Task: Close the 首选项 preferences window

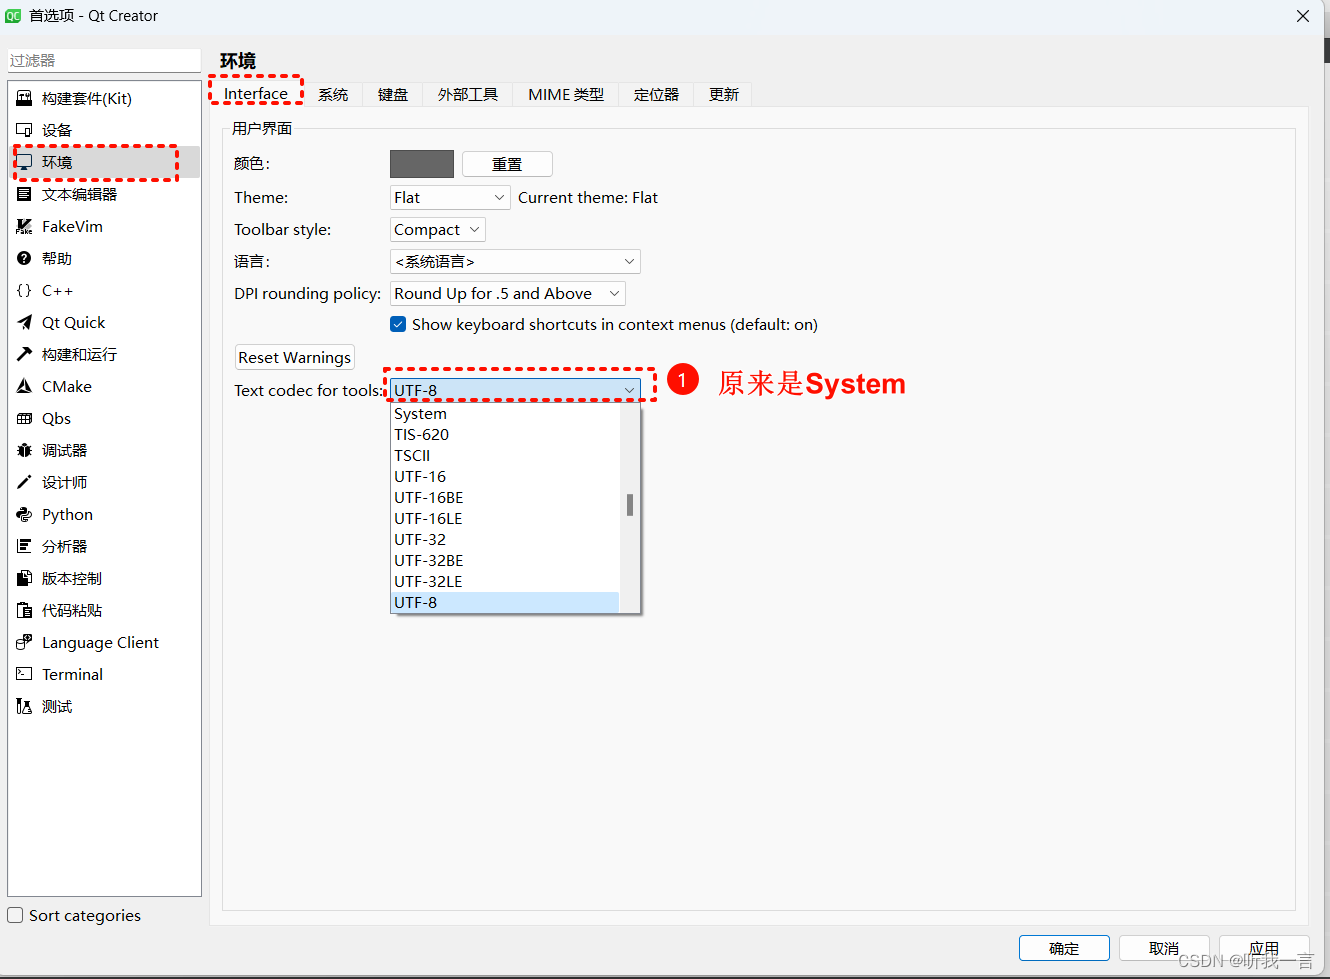Action: pos(1303,16)
